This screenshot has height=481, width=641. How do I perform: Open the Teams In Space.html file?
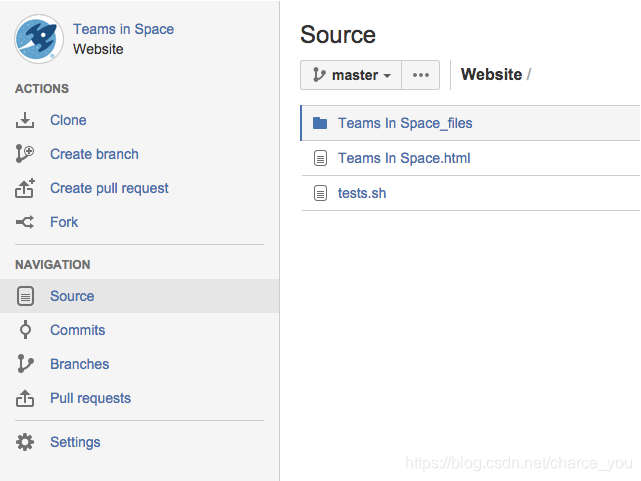(x=404, y=158)
